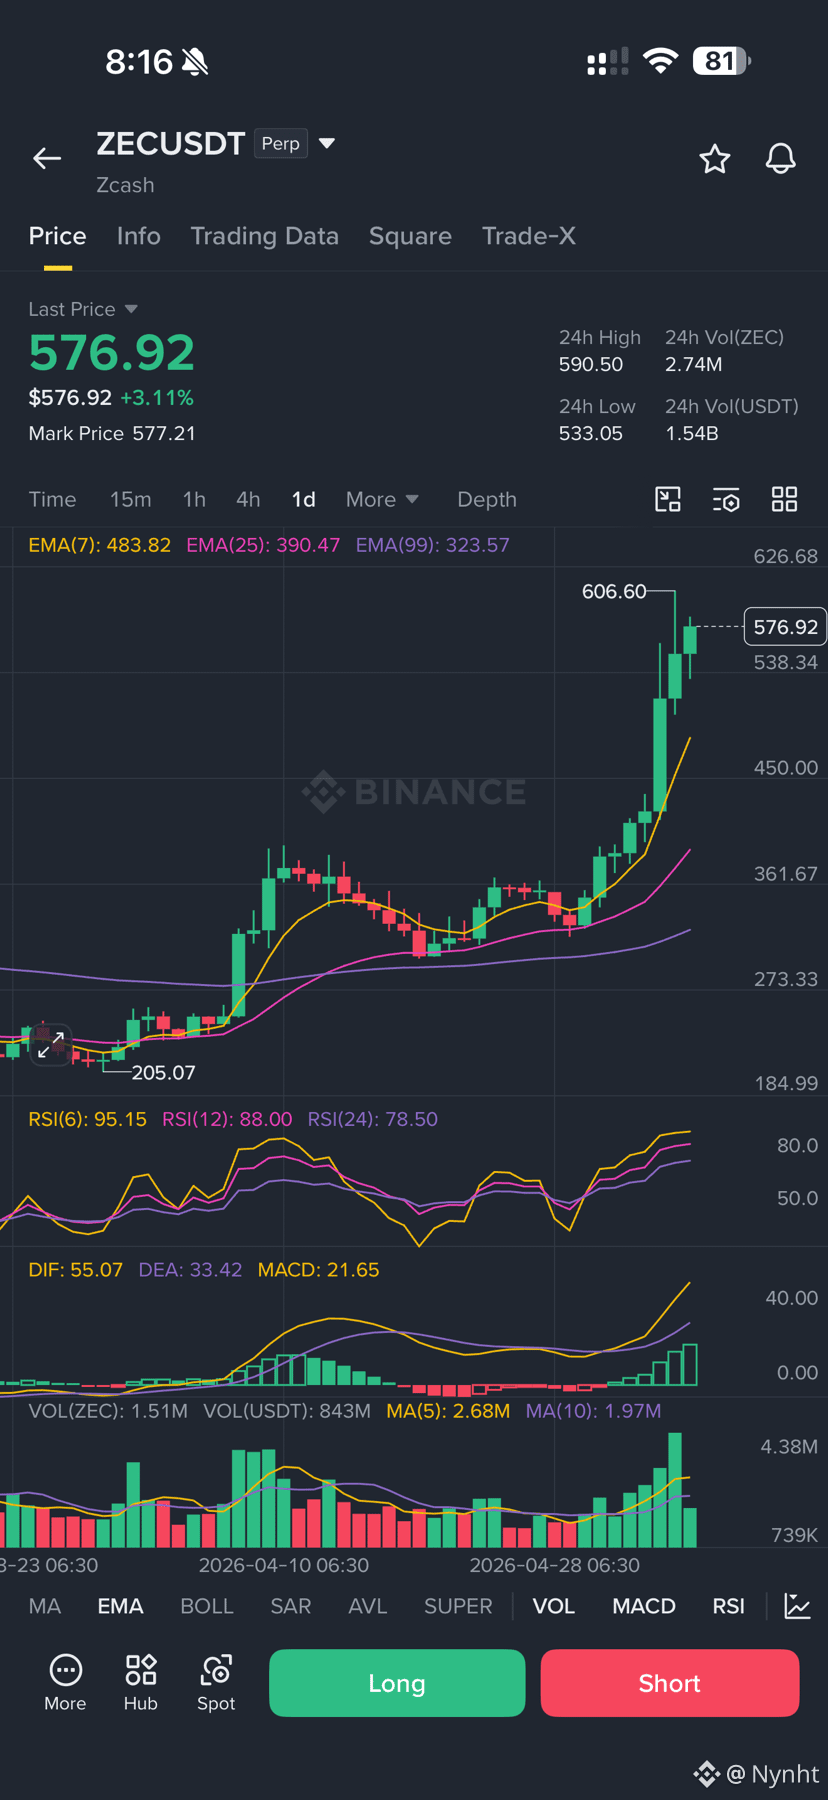Add ZECUSDT to favorites with the star

pos(714,158)
